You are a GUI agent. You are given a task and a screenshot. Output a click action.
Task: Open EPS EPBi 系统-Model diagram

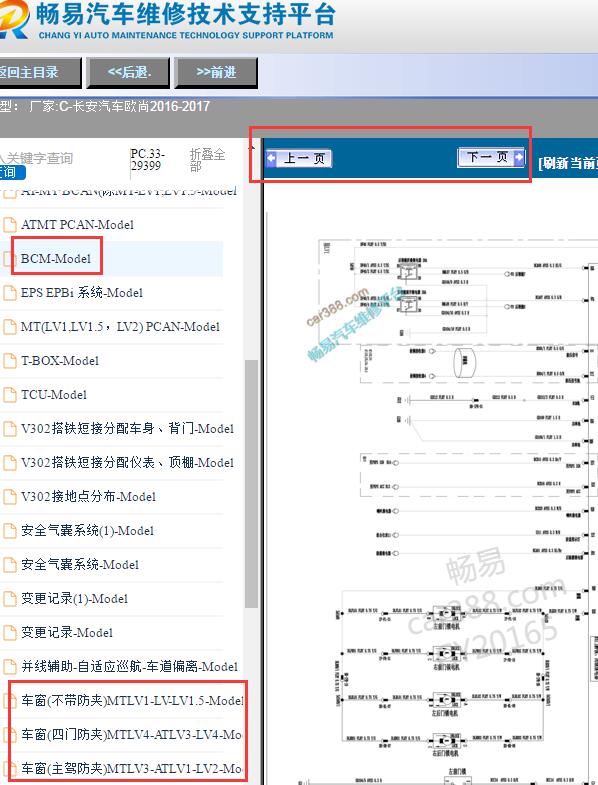coord(82,292)
